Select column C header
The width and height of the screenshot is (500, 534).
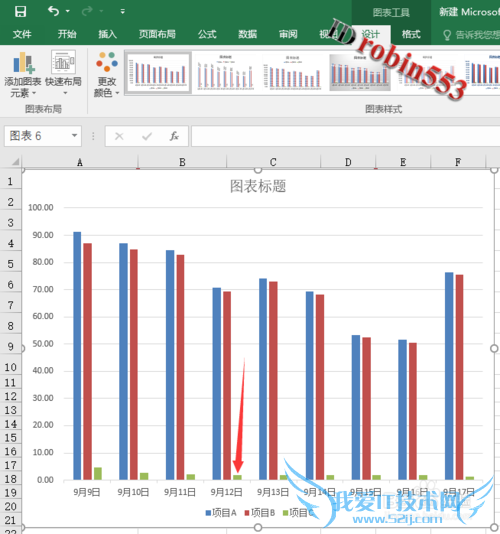(273, 162)
